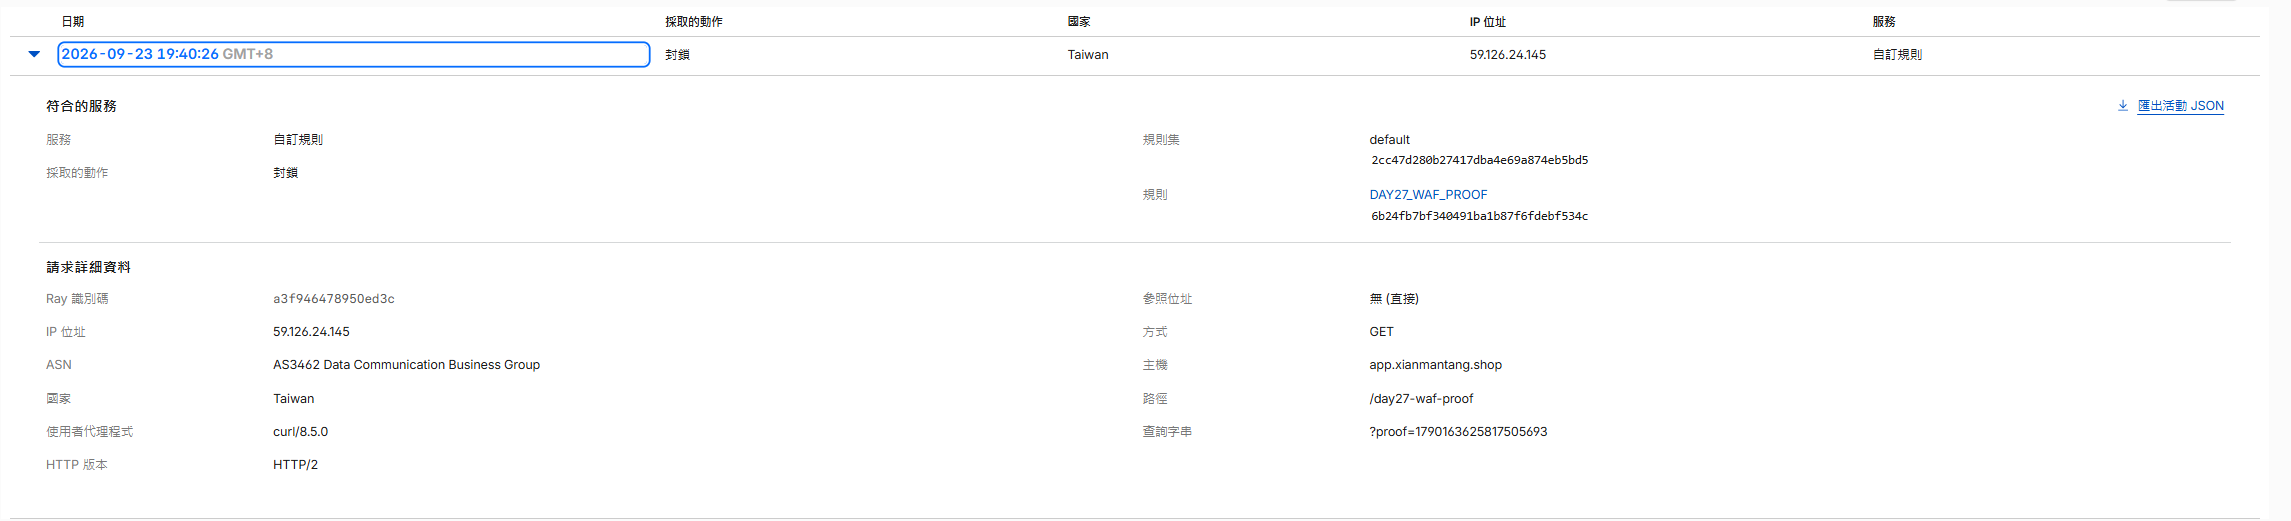Click the 國家 column header
Image resolution: width=2291 pixels, height=521 pixels.
point(1079,22)
